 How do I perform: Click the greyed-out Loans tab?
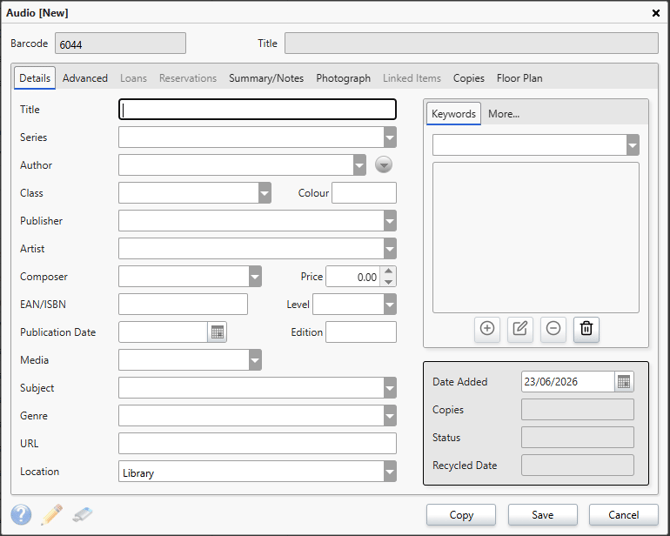pos(133,78)
